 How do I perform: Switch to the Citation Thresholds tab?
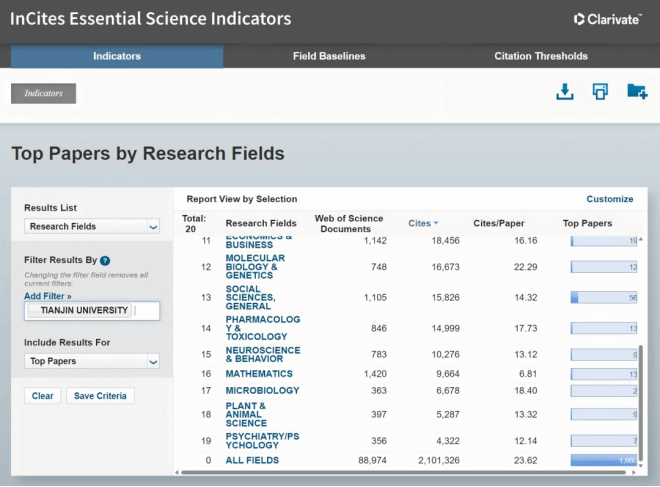541,56
